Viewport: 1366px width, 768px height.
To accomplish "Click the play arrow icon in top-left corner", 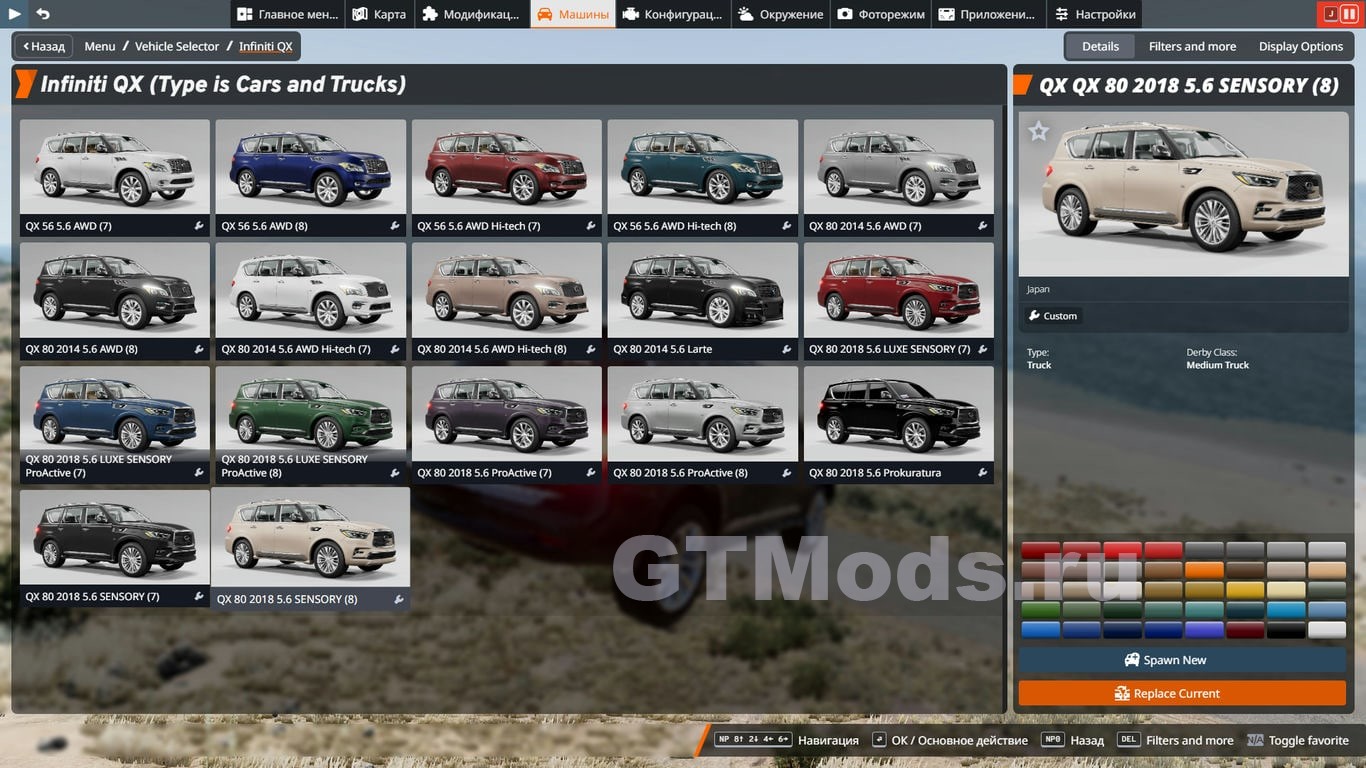I will (x=14, y=14).
